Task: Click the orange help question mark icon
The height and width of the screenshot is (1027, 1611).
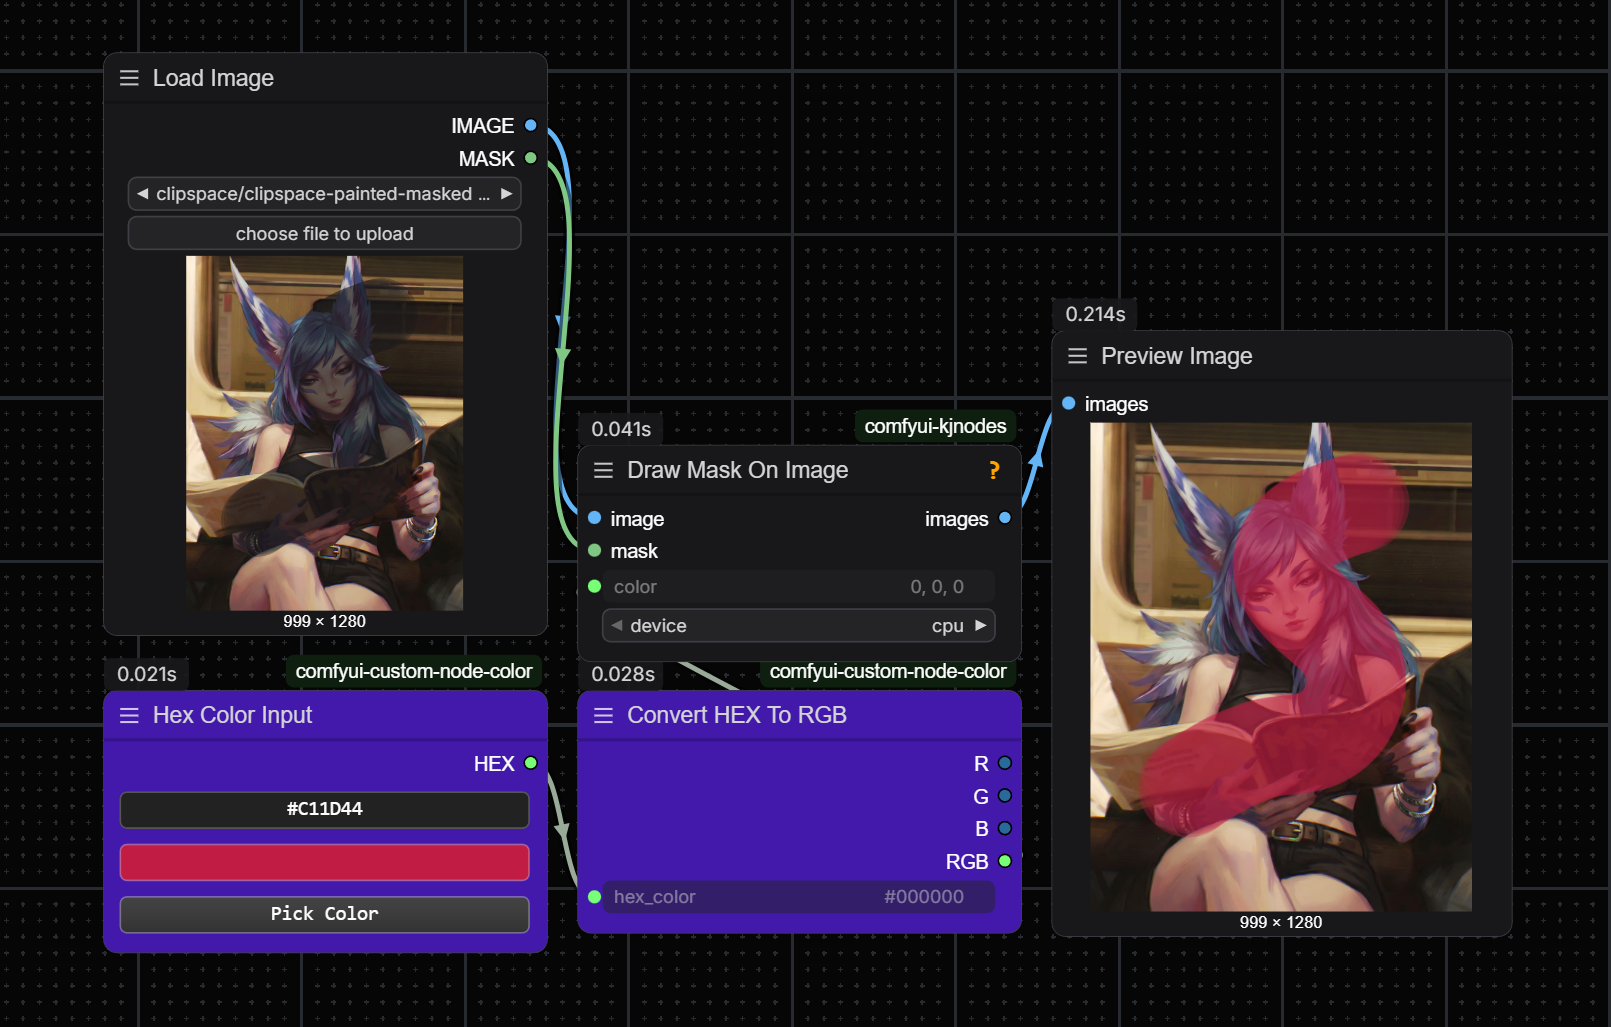Action: click(x=994, y=470)
